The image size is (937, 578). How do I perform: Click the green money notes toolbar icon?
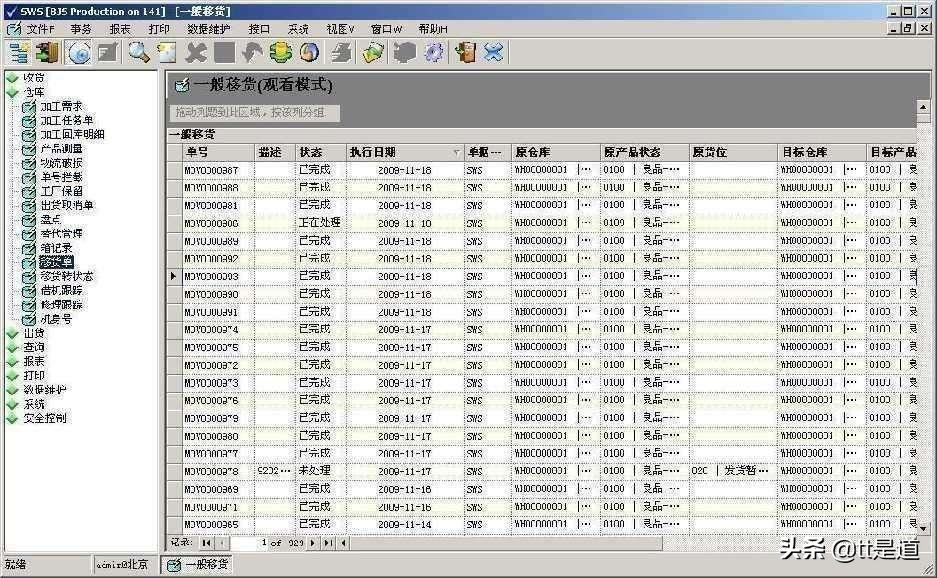tap(373, 53)
